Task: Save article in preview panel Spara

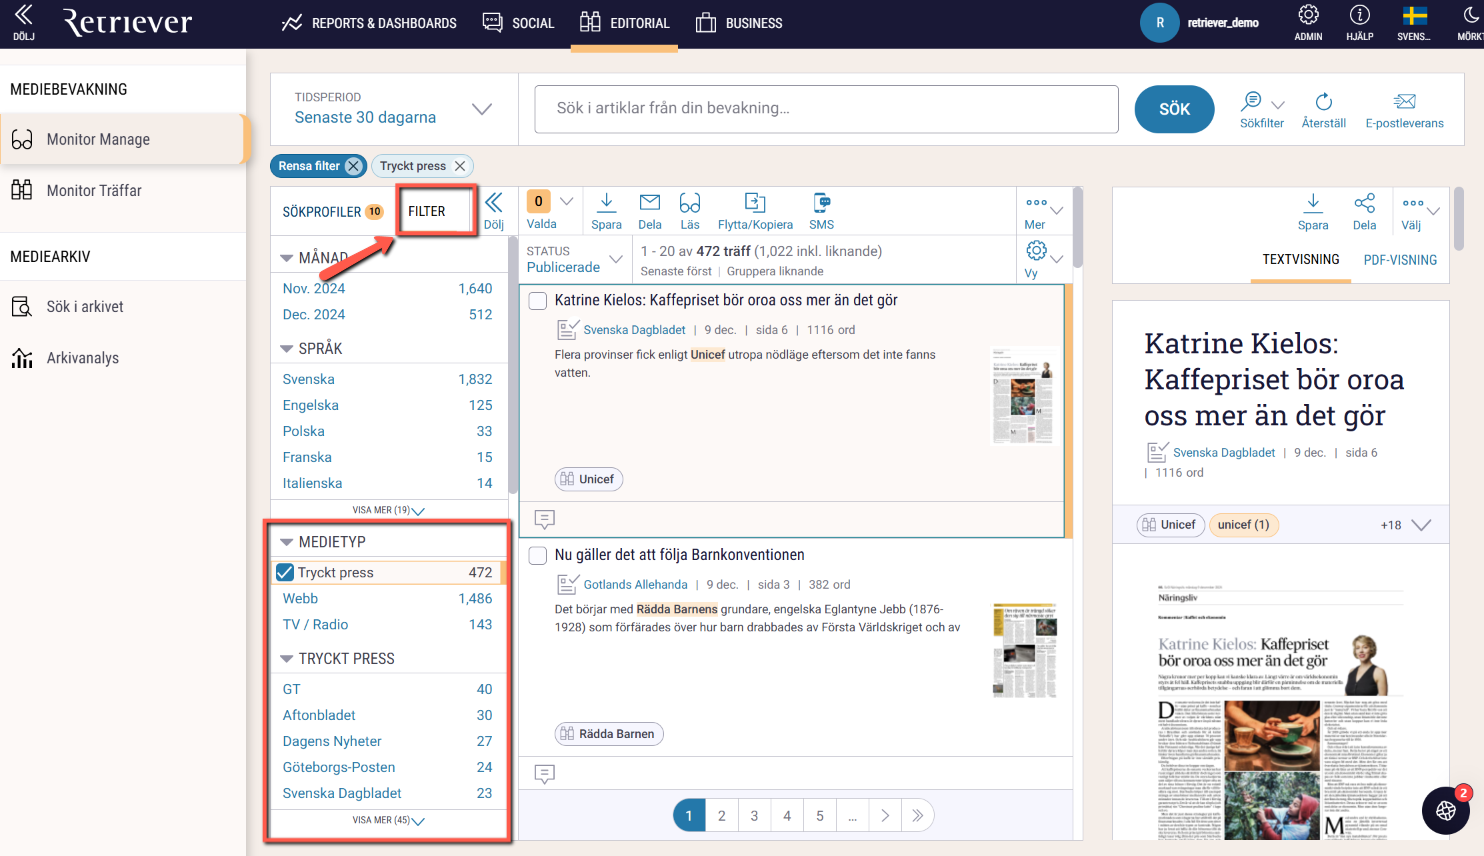Action: pyautogui.click(x=1313, y=211)
